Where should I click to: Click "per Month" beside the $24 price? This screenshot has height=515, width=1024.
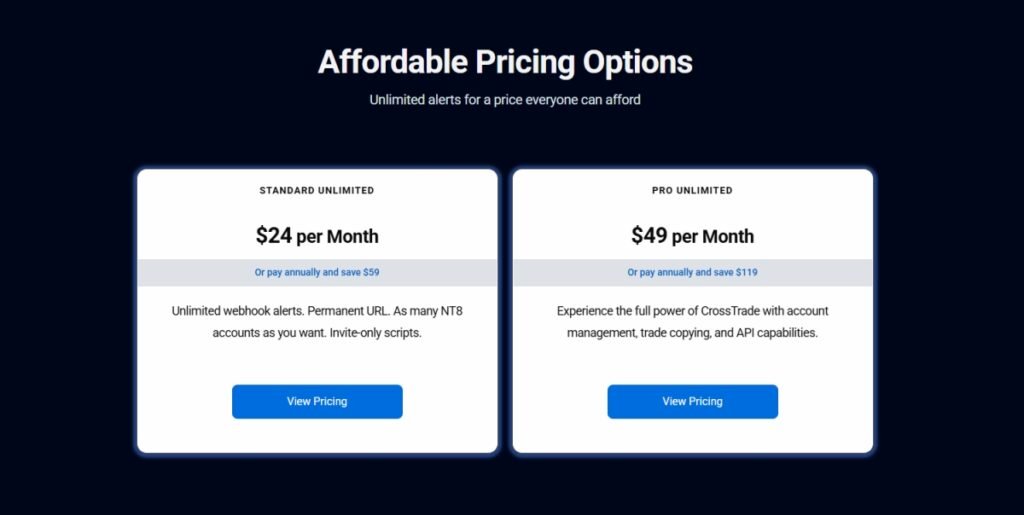point(338,237)
